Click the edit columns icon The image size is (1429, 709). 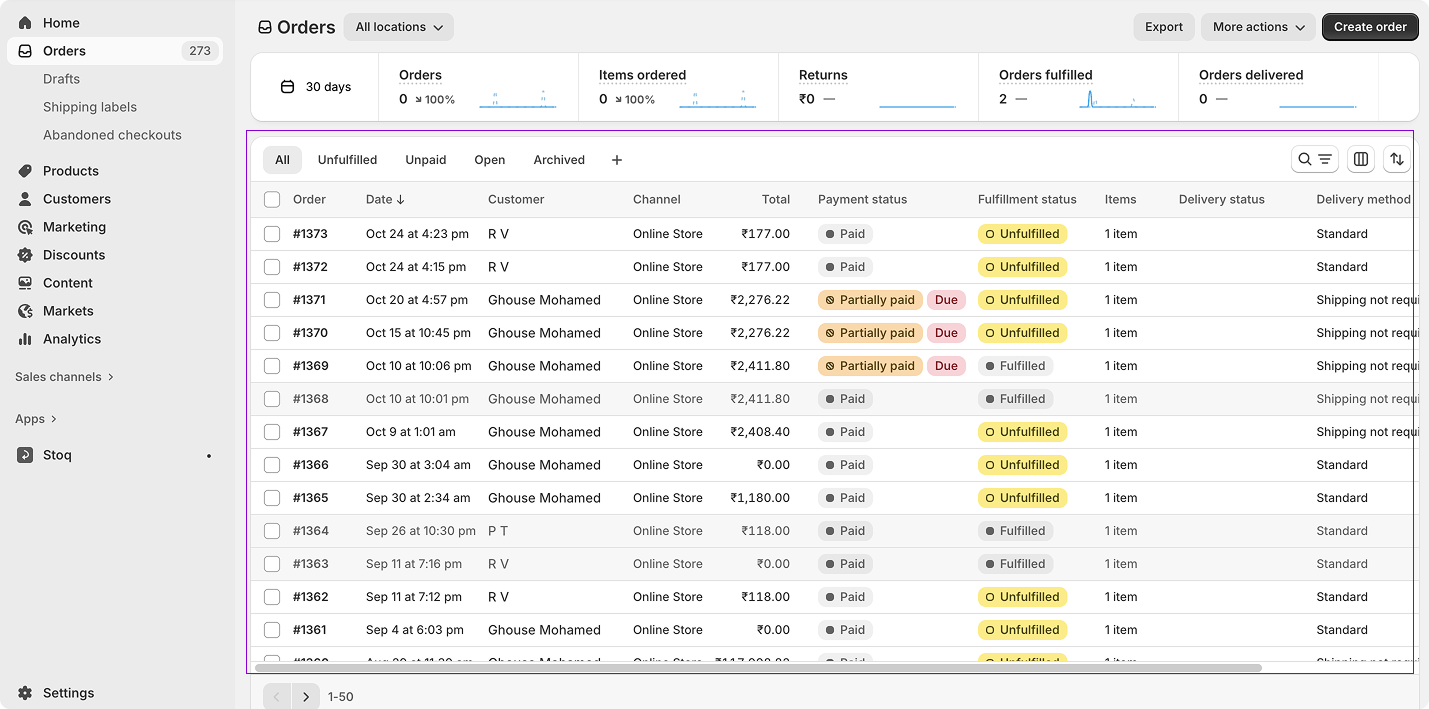[1361, 159]
